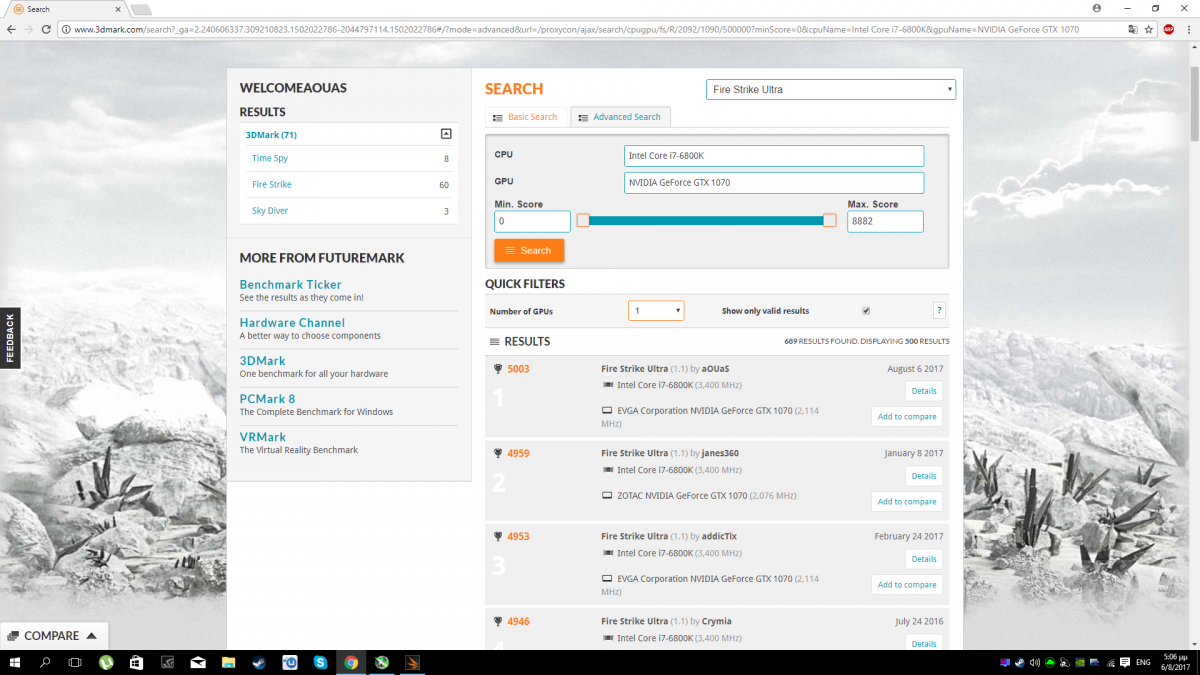
Task: Open Uplay from taskbar
Action: coord(290,662)
